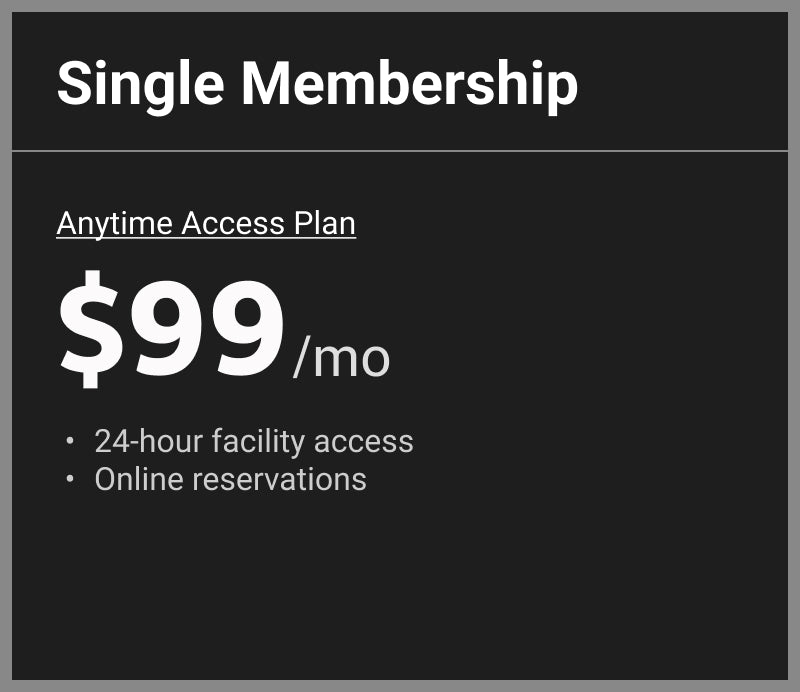Viewport: 800px width, 692px height.
Task: Select the Online reservations list item
Action: (230, 479)
